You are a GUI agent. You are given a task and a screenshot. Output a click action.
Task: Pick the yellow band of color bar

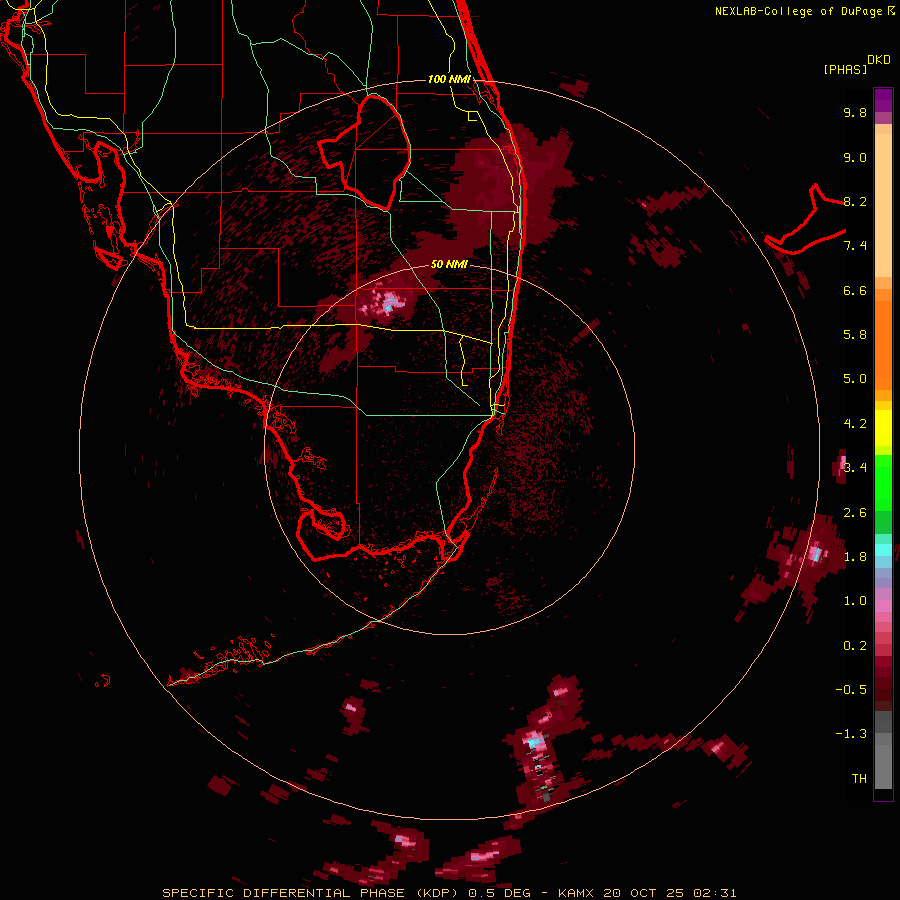(x=883, y=428)
